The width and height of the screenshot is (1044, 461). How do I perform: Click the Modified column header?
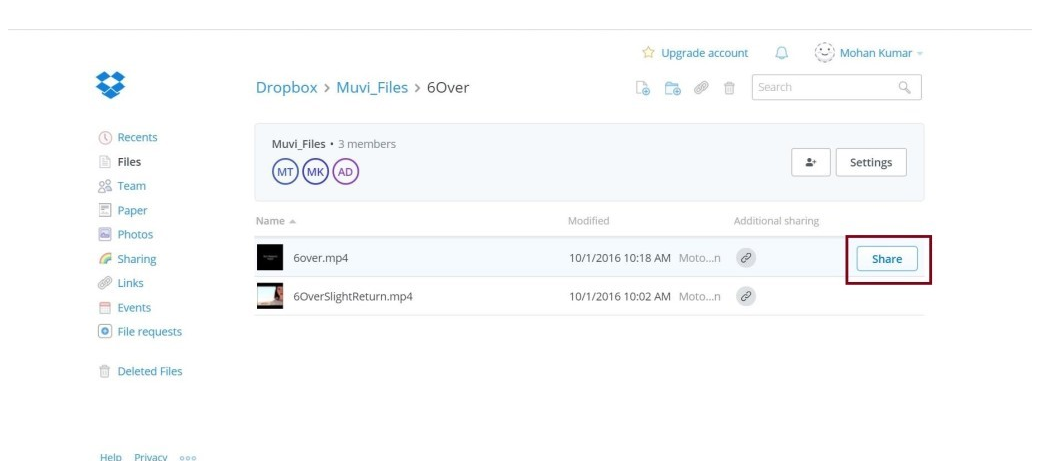(588, 221)
